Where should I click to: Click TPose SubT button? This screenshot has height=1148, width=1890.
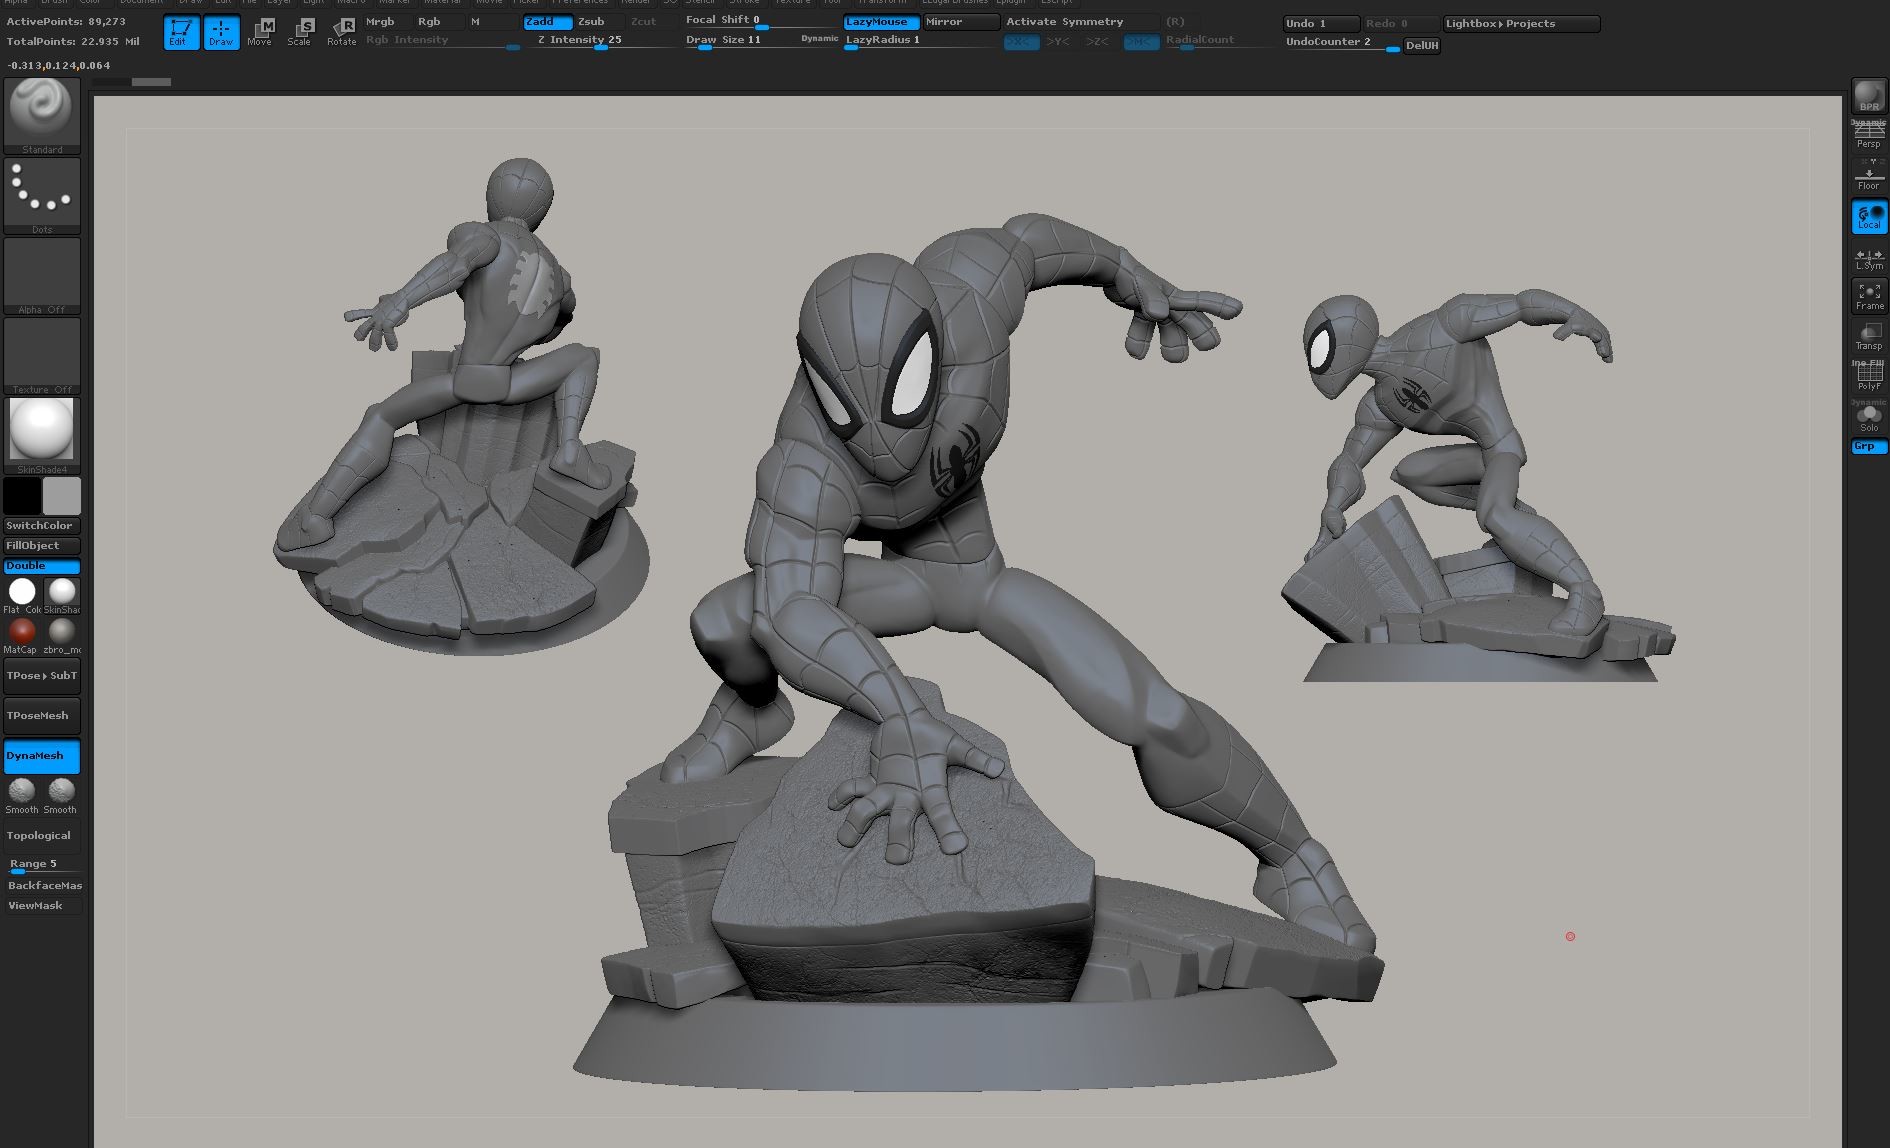(x=42, y=676)
